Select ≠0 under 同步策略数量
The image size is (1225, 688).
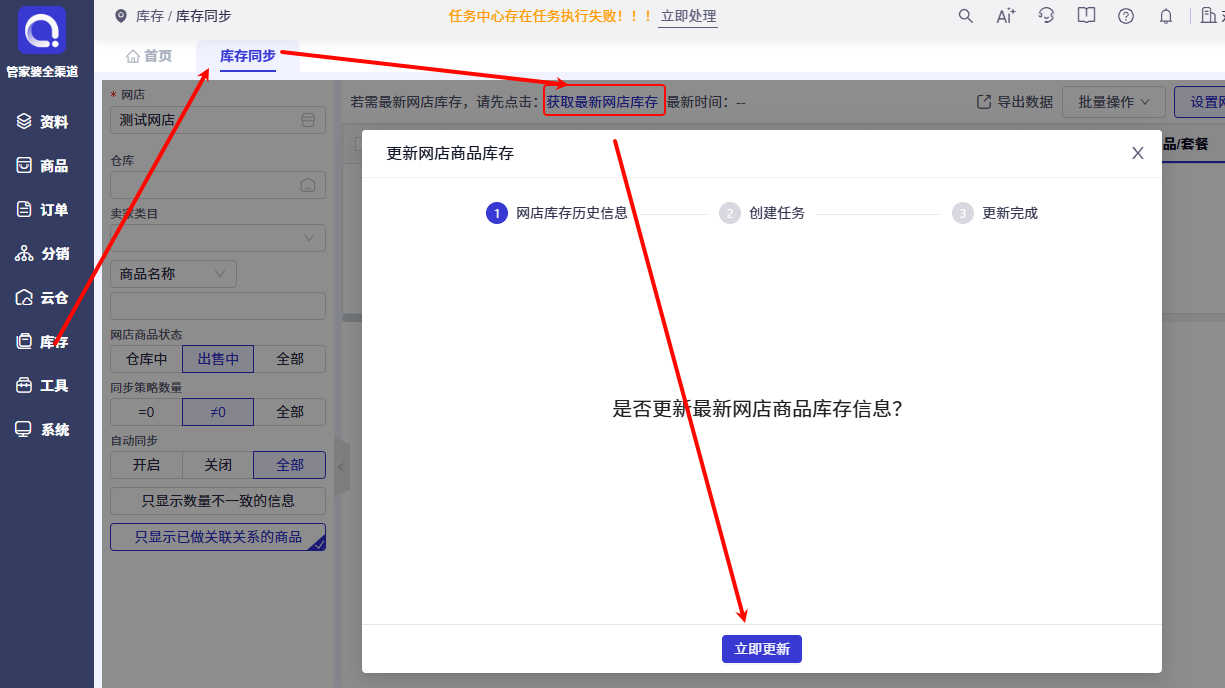pyautogui.click(x=218, y=412)
